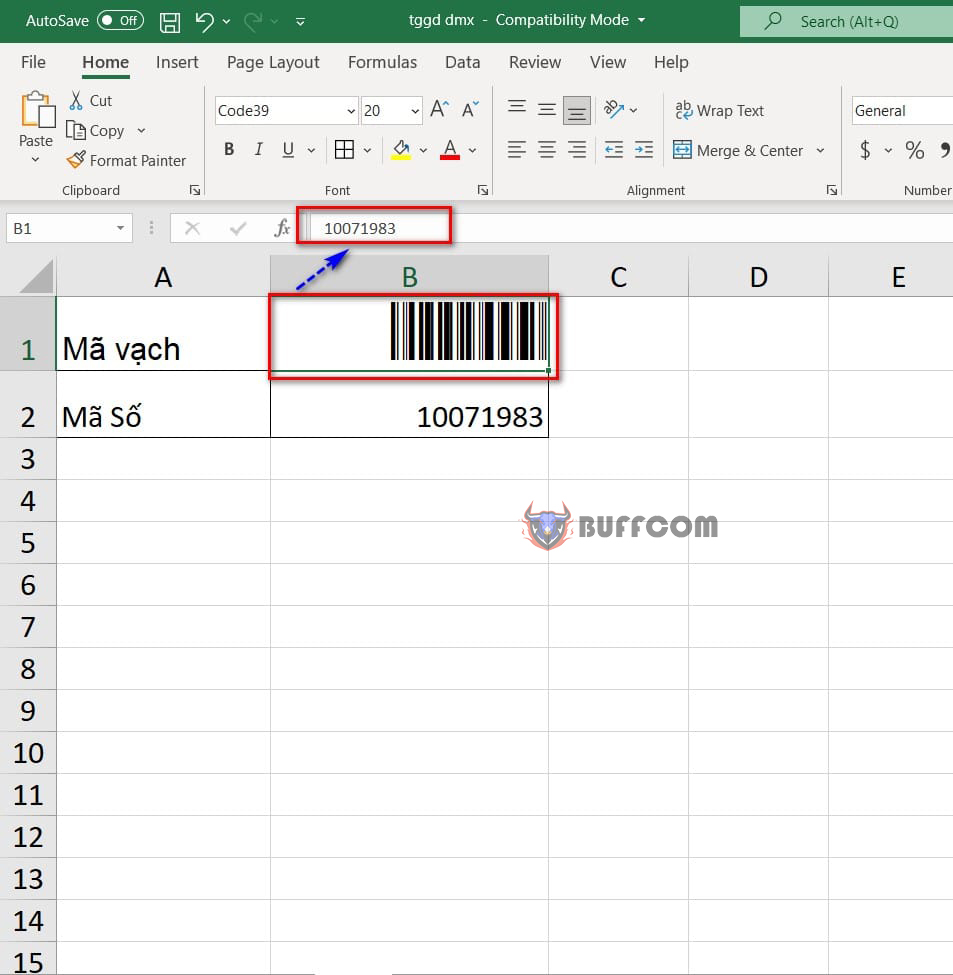The image size is (953, 975).
Task: Select row 5 header
Action: (28, 543)
